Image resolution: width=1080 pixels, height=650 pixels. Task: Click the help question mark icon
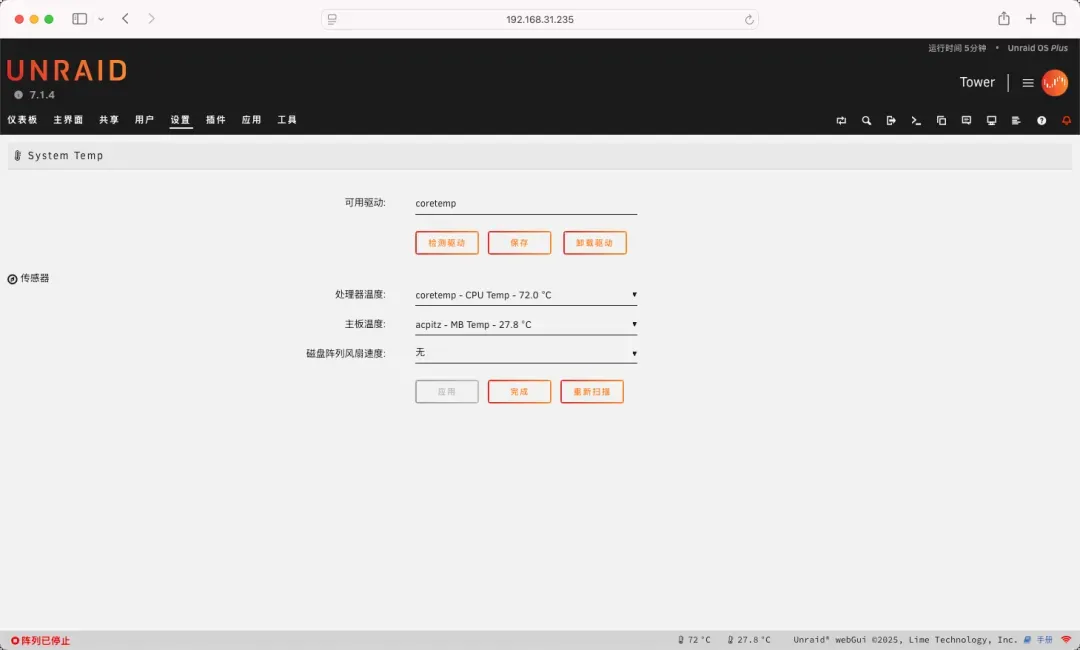(1041, 120)
